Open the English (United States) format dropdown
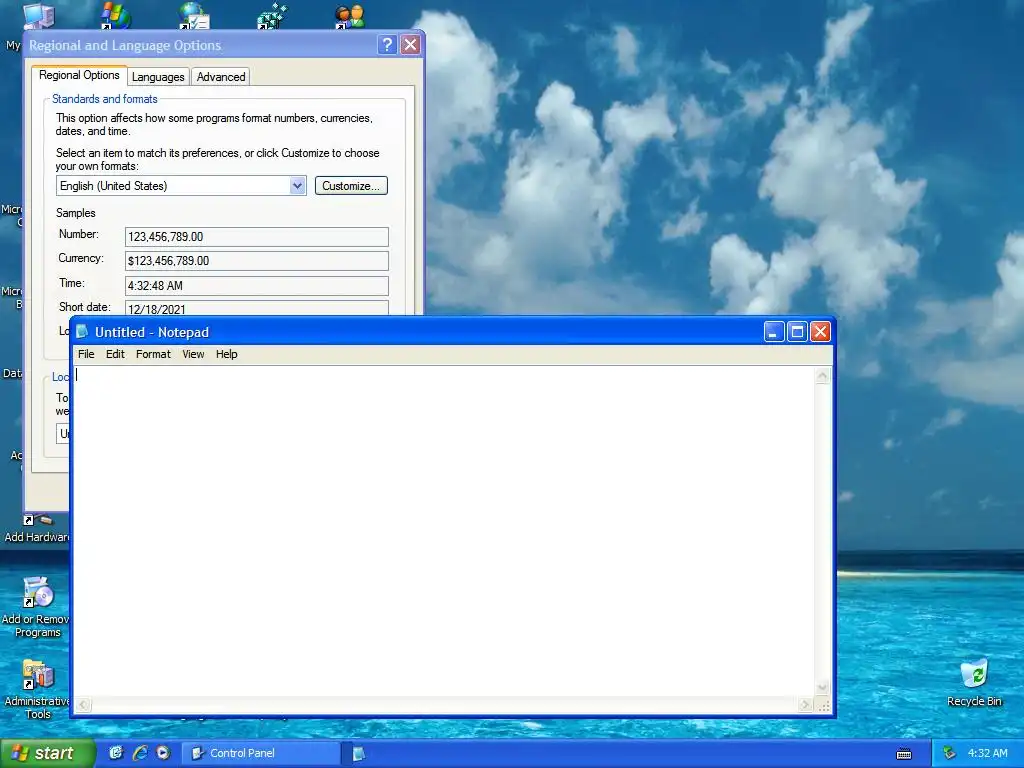 pos(297,185)
